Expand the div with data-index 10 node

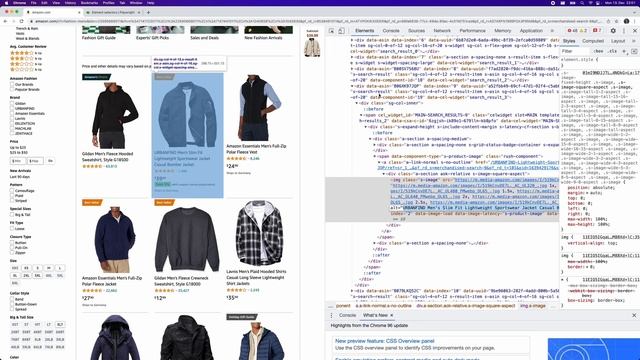(352, 291)
